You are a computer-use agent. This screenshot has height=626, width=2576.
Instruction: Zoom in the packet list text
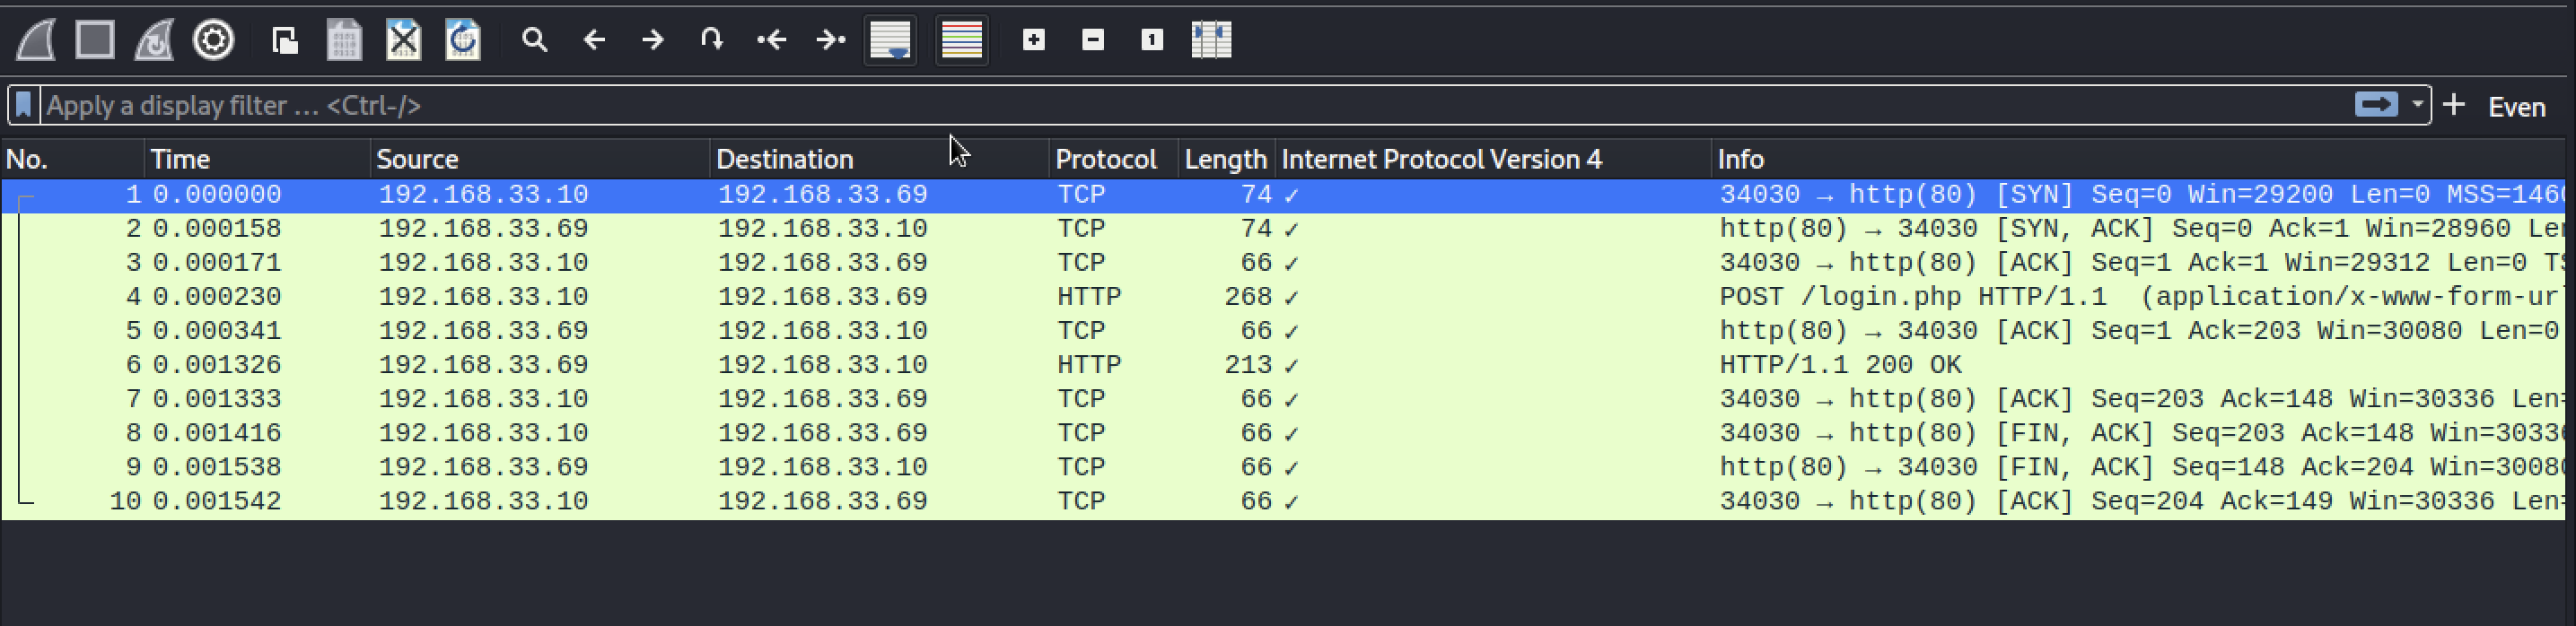1034,40
